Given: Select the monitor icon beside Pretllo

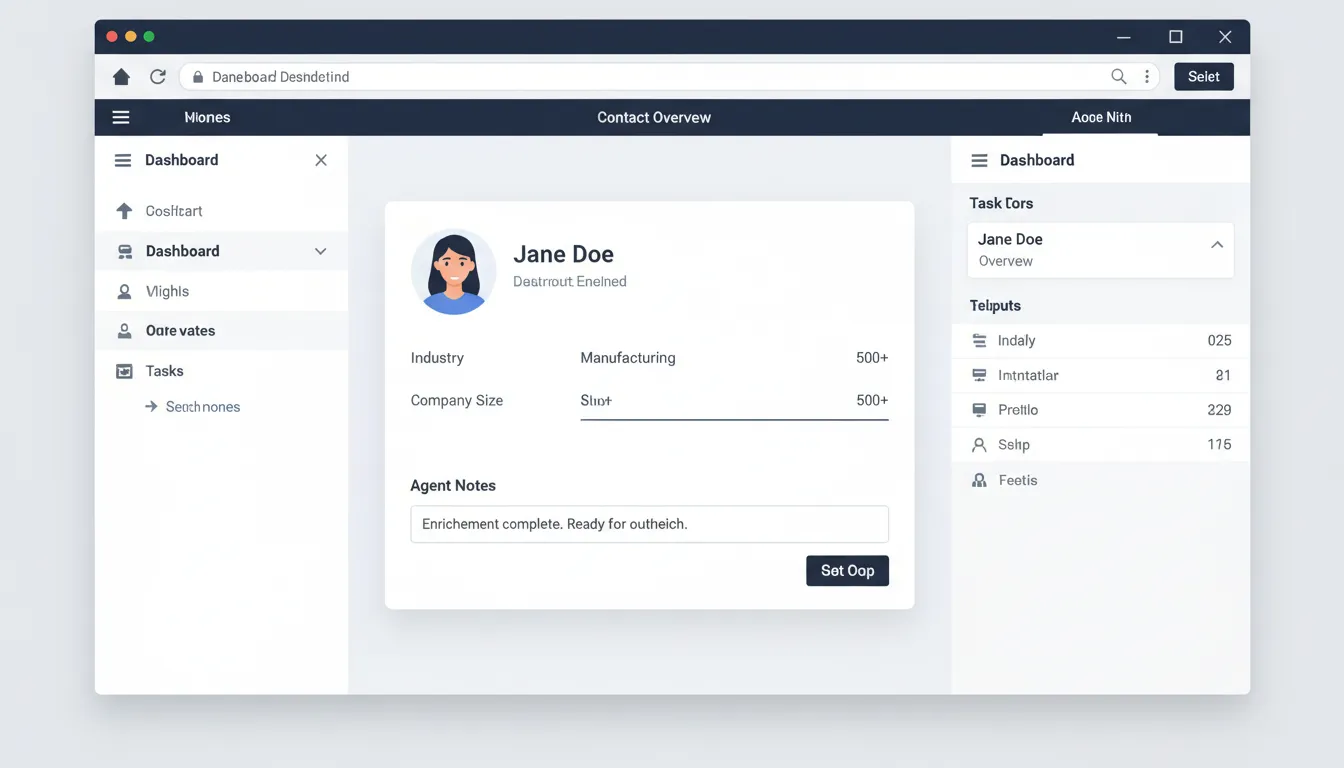Looking at the screenshot, I should (978, 409).
